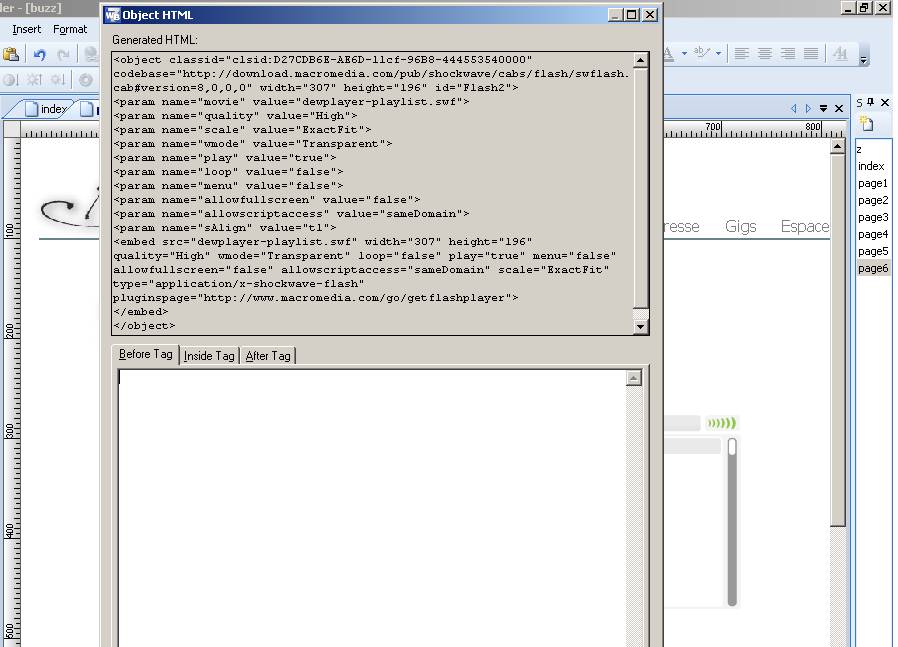Click scroll up arrow in Before Tag area

point(633,378)
